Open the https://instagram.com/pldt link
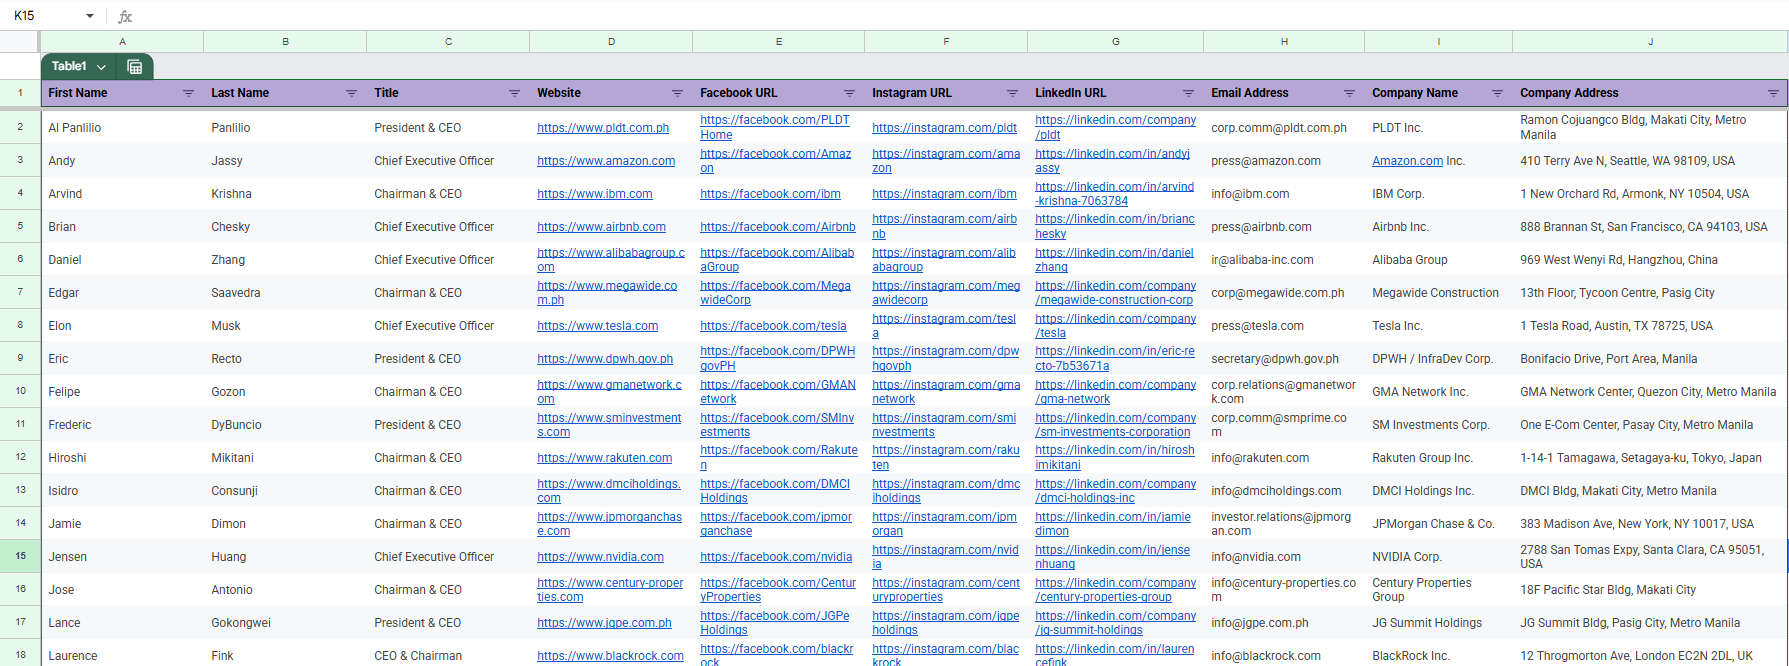This screenshot has height=666, width=1789. point(944,128)
